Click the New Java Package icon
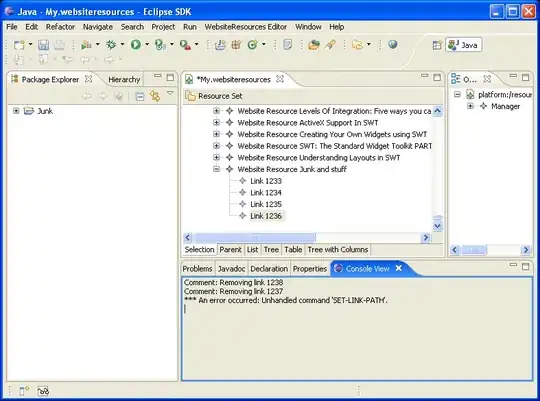Image resolution: width=540 pixels, height=401 pixels. (236, 45)
